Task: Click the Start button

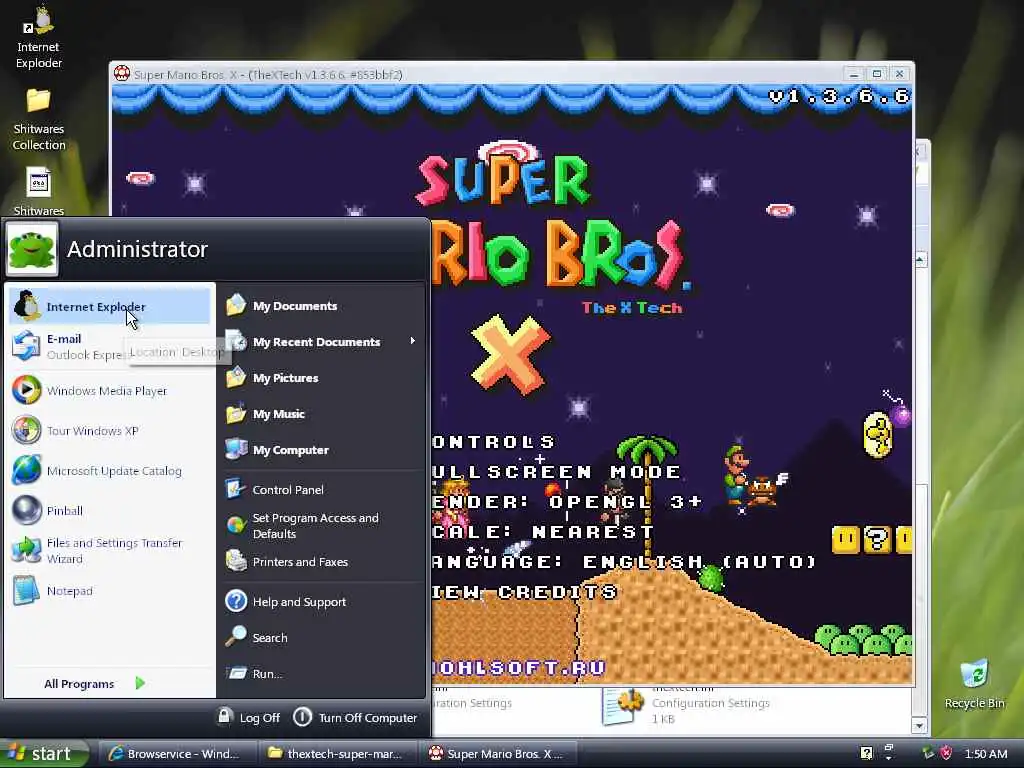Action: point(43,754)
